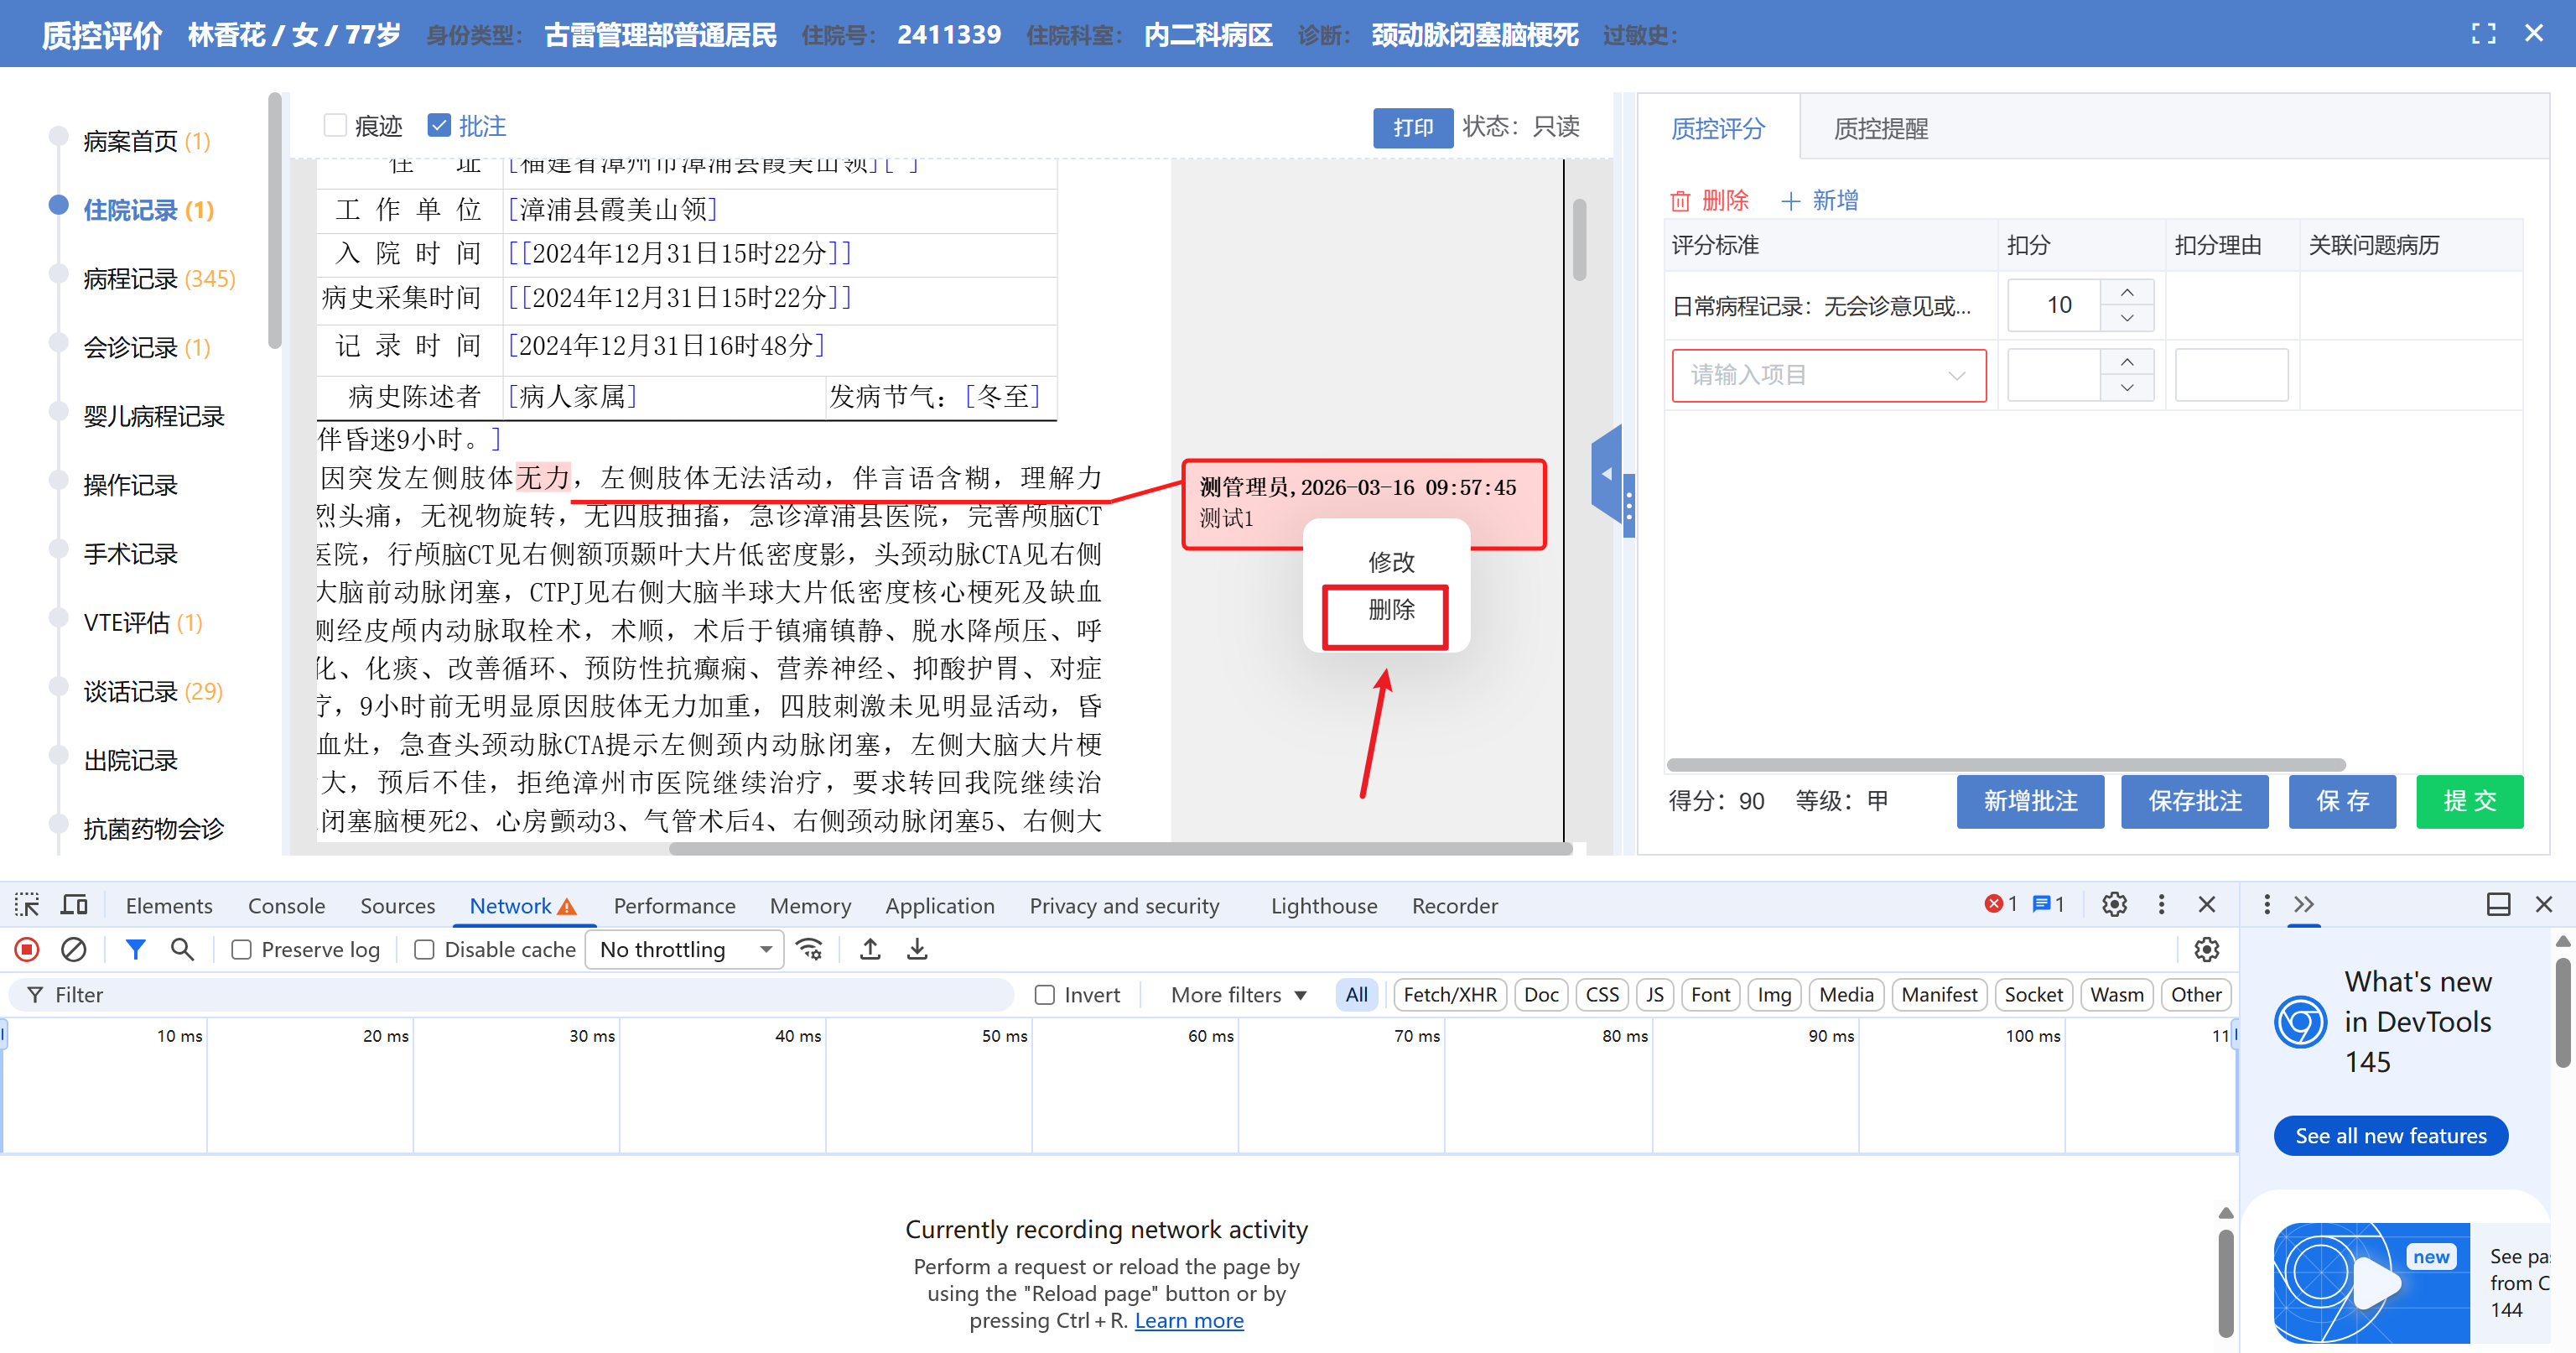Uncheck the 批注 checkbox
The image size is (2576, 1353).
point(439,125)
